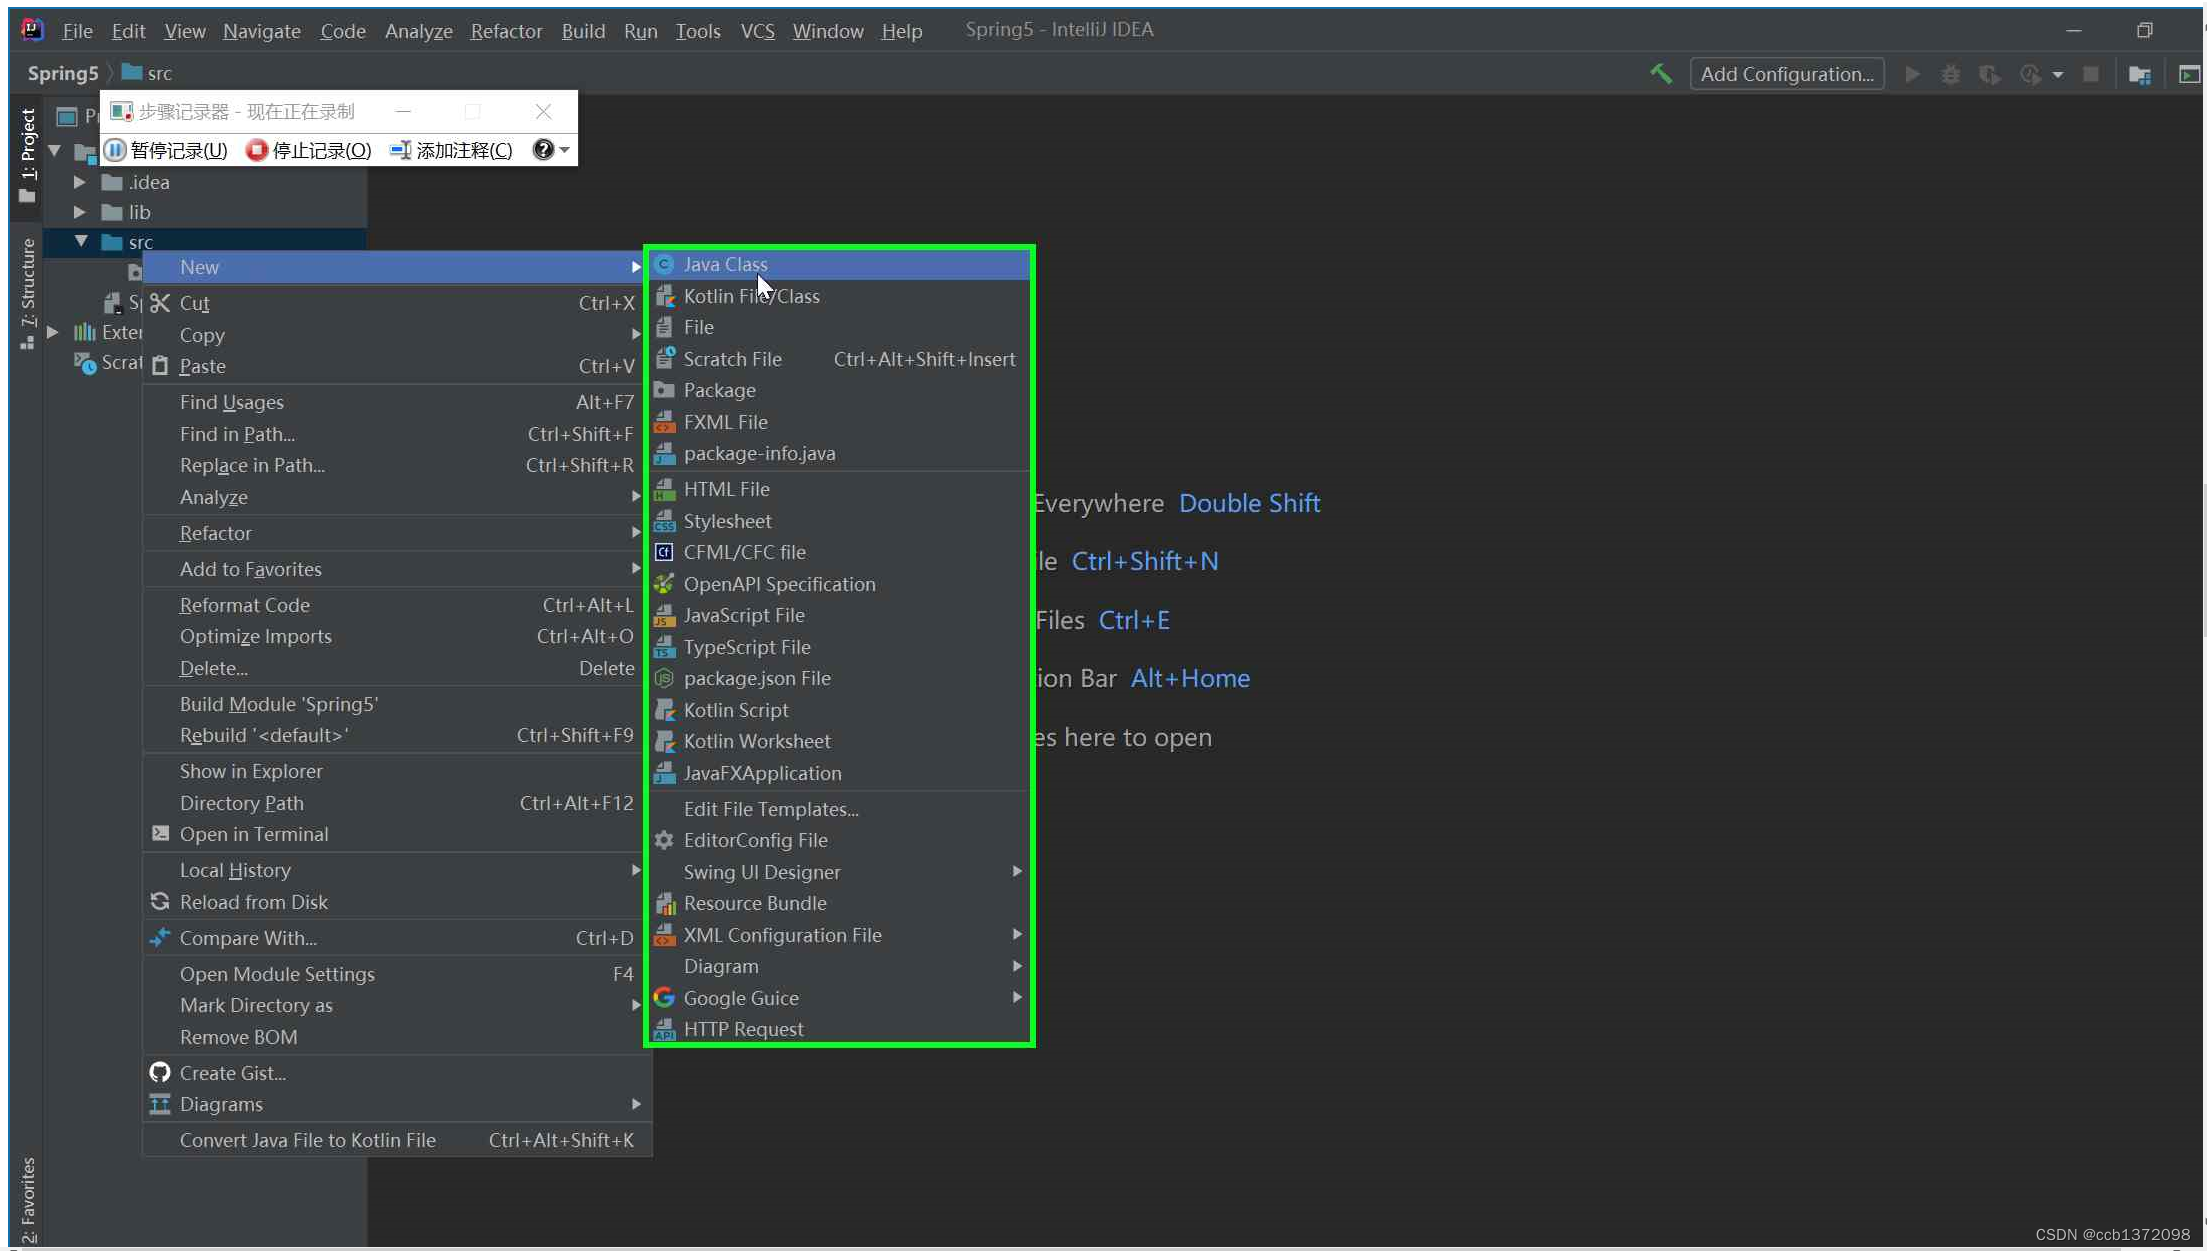Viewport: 2207px width, 1251px height.
Task: Click the Reload from Disk icon
Action: click(x=160, y=902)
